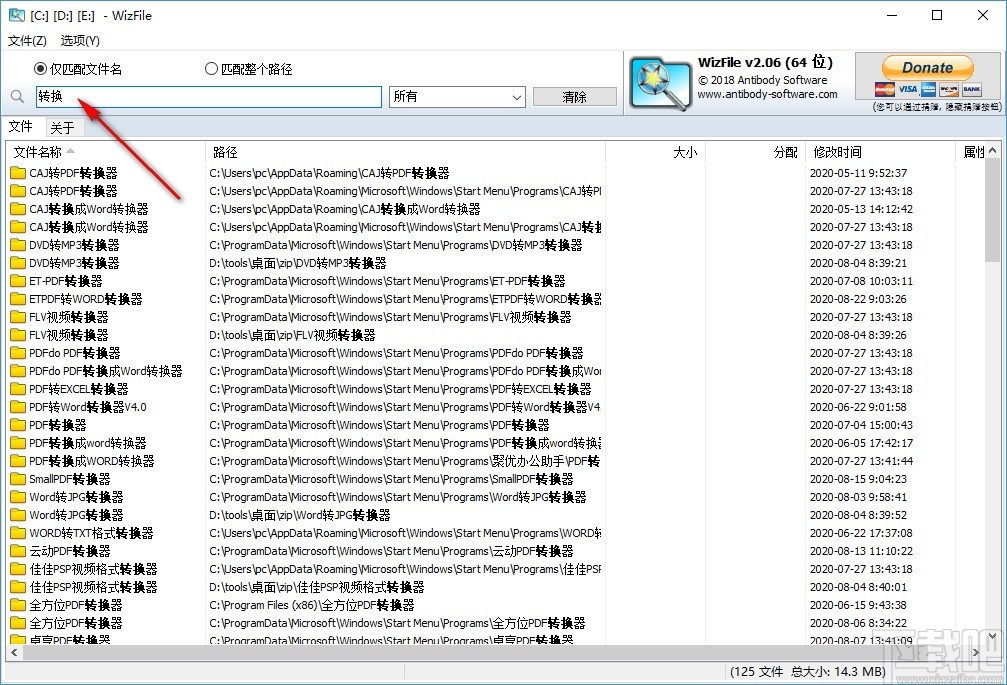The height and width of the screenshot is (685, 1007).
Task: Click the 清除 clear button
Action: [x=574, y=97]
